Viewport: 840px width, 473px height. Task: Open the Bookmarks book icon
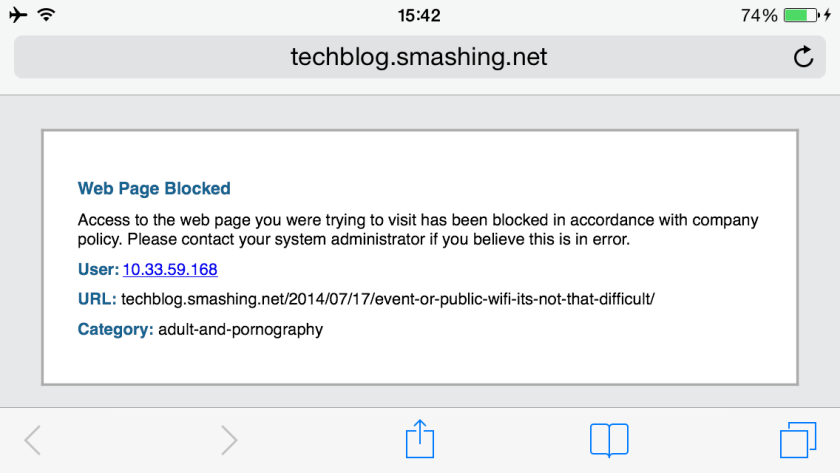(609, 440)
